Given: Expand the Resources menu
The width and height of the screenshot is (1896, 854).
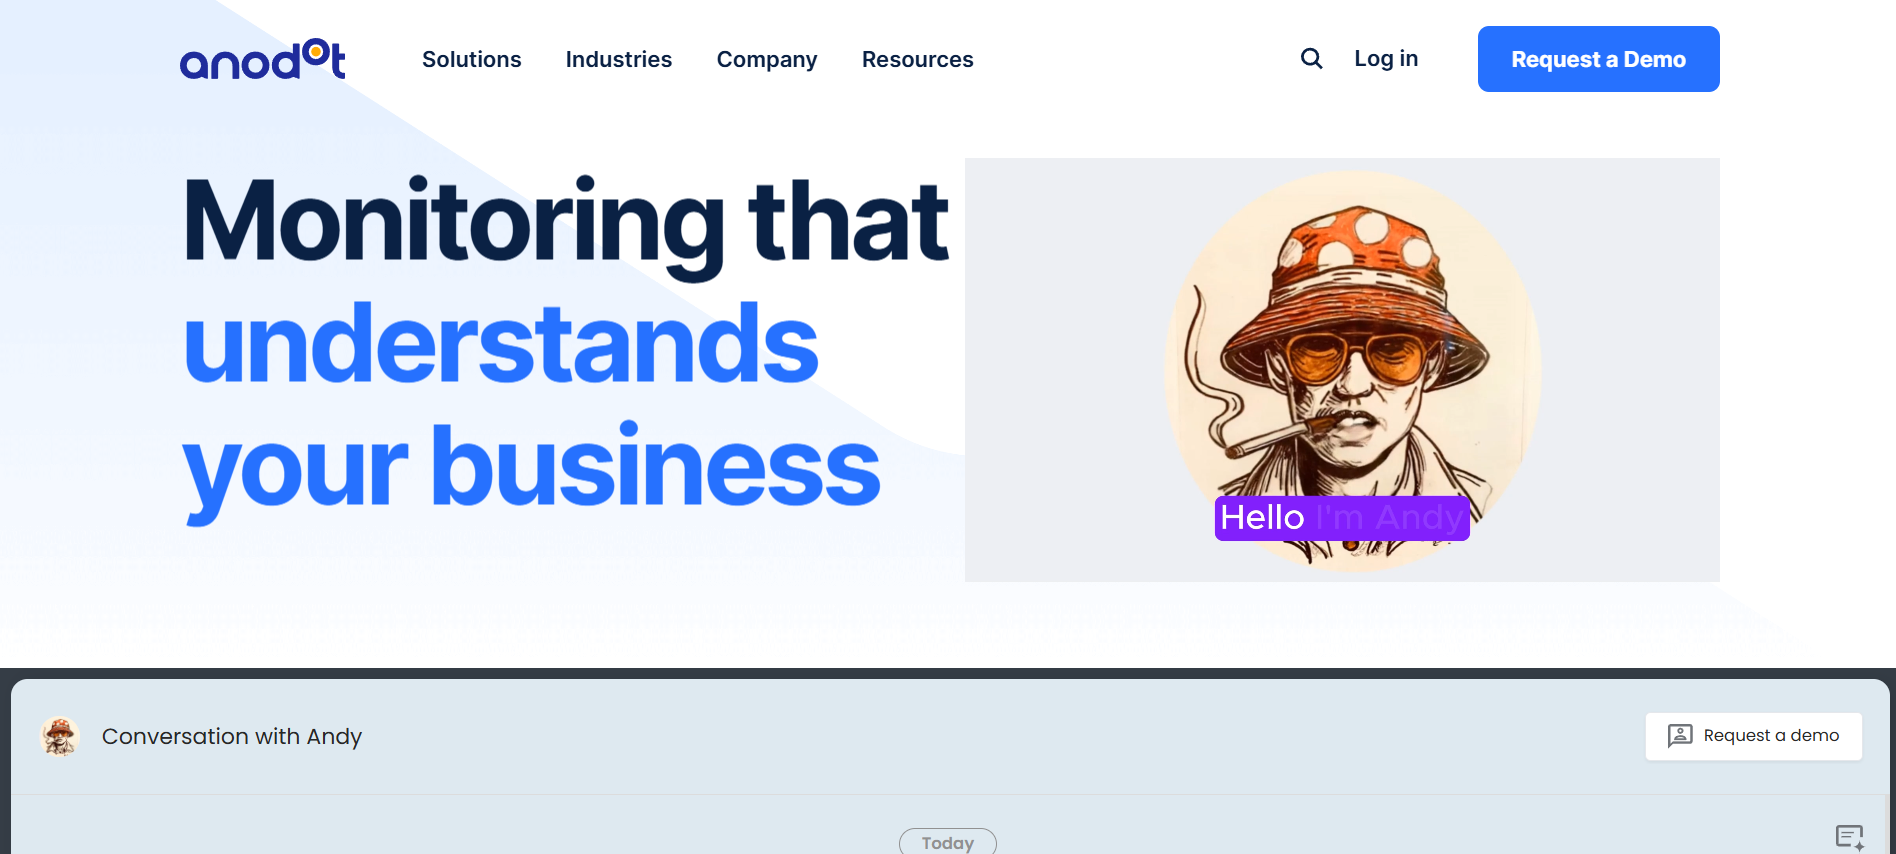Looking at the screenshot, I should [918, 60].
